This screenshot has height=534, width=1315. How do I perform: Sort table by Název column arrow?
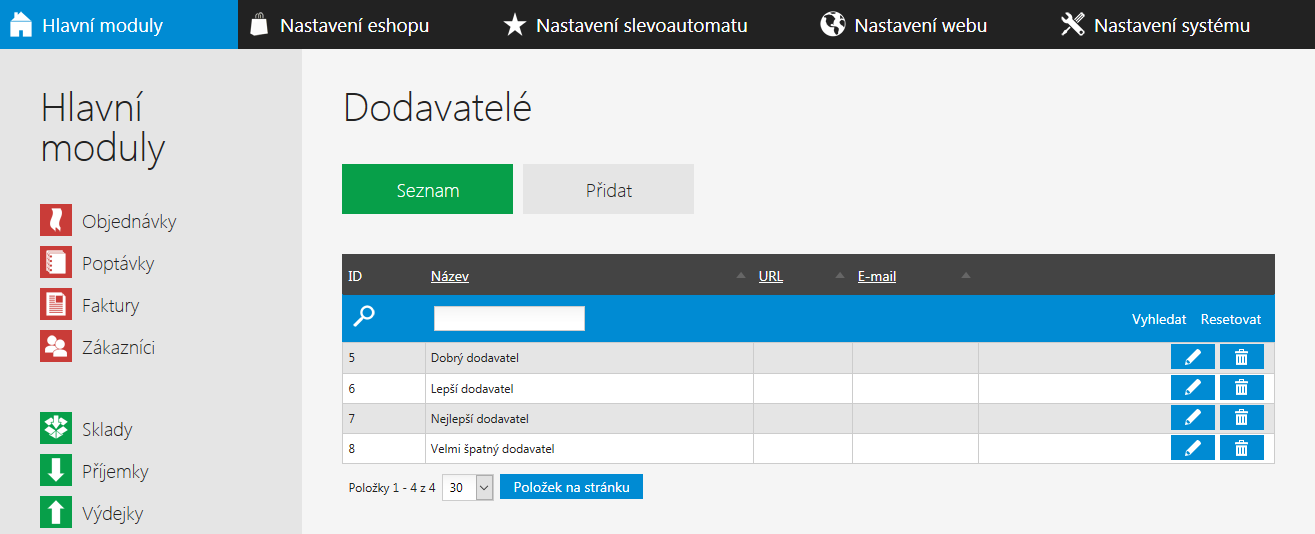(741, 276)
